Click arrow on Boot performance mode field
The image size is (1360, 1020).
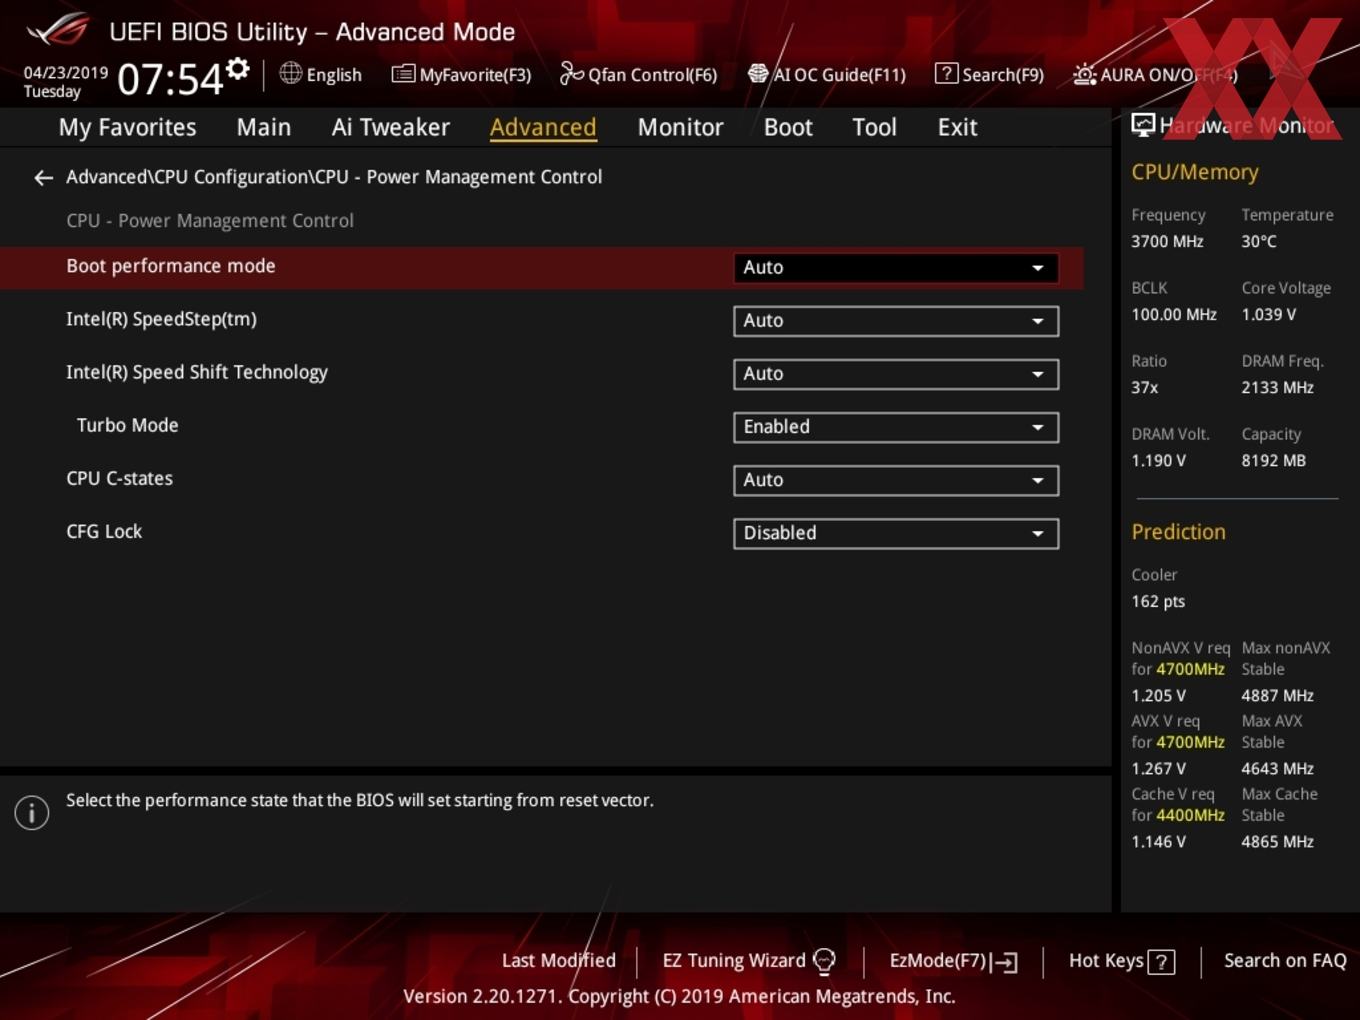coord(1038,268)
